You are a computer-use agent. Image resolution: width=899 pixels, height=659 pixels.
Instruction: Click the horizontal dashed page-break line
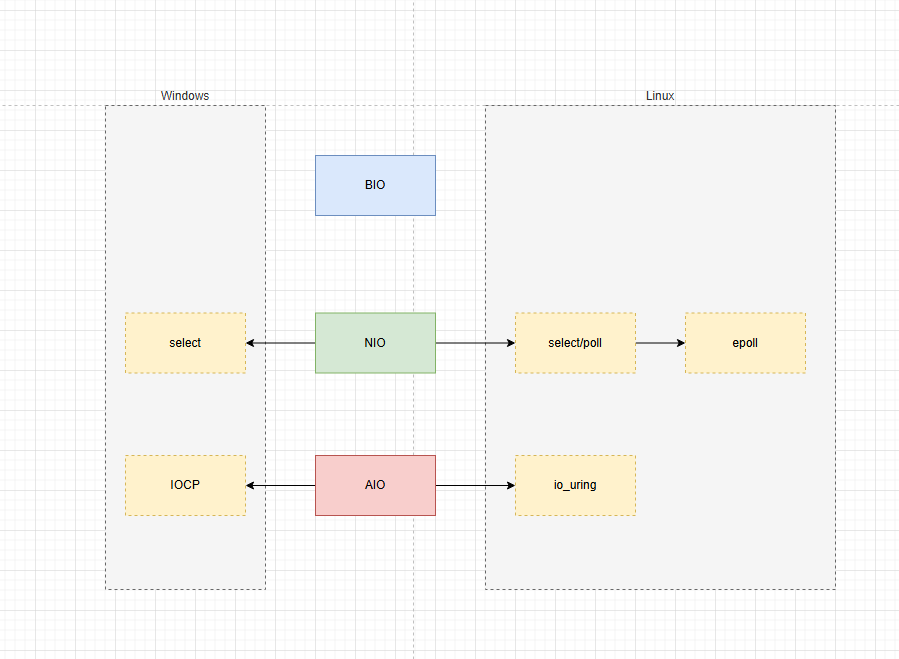tap(50, 105)
